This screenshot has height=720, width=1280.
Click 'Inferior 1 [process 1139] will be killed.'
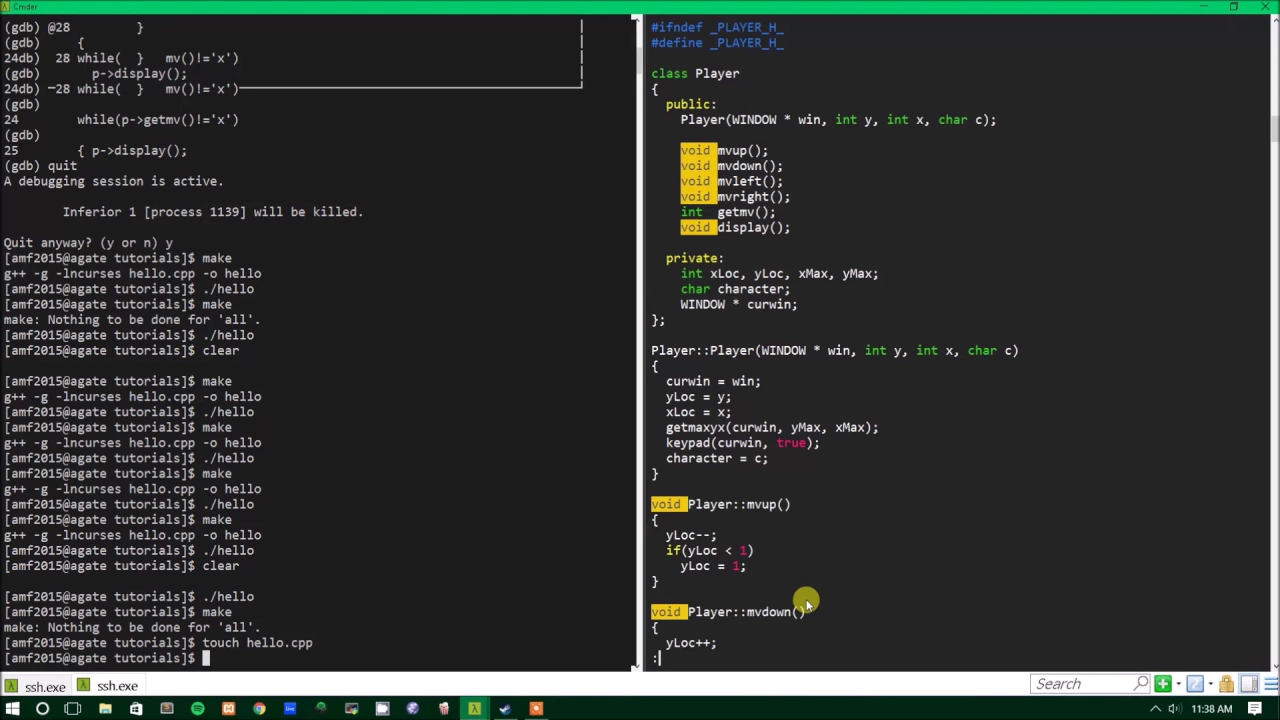pos(212,212)
